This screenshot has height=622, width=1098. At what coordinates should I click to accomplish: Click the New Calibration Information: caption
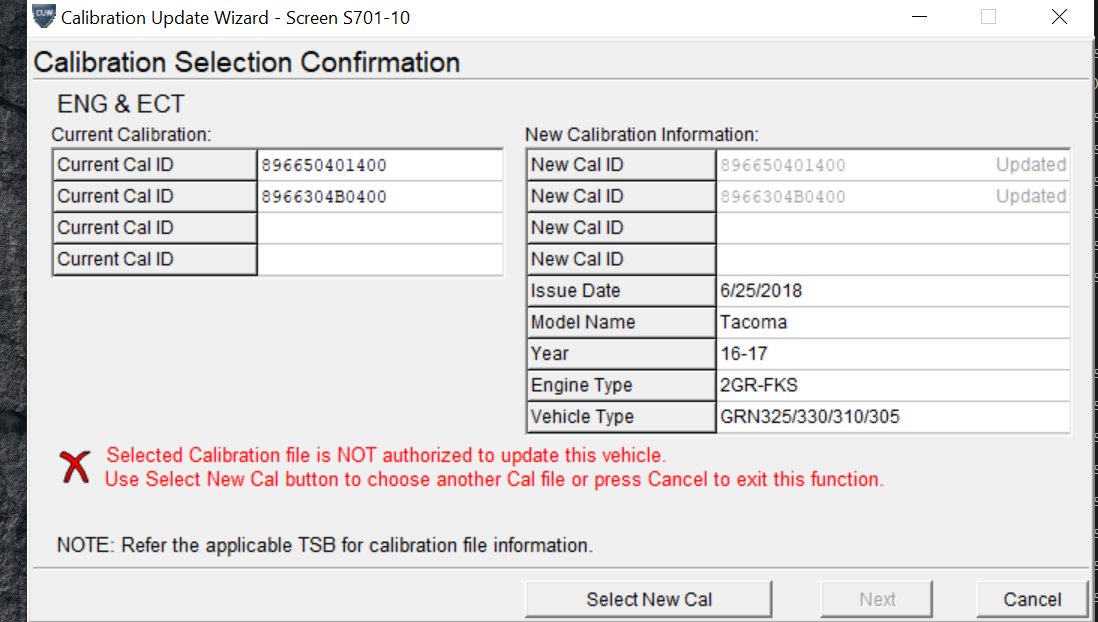(642, 134)
